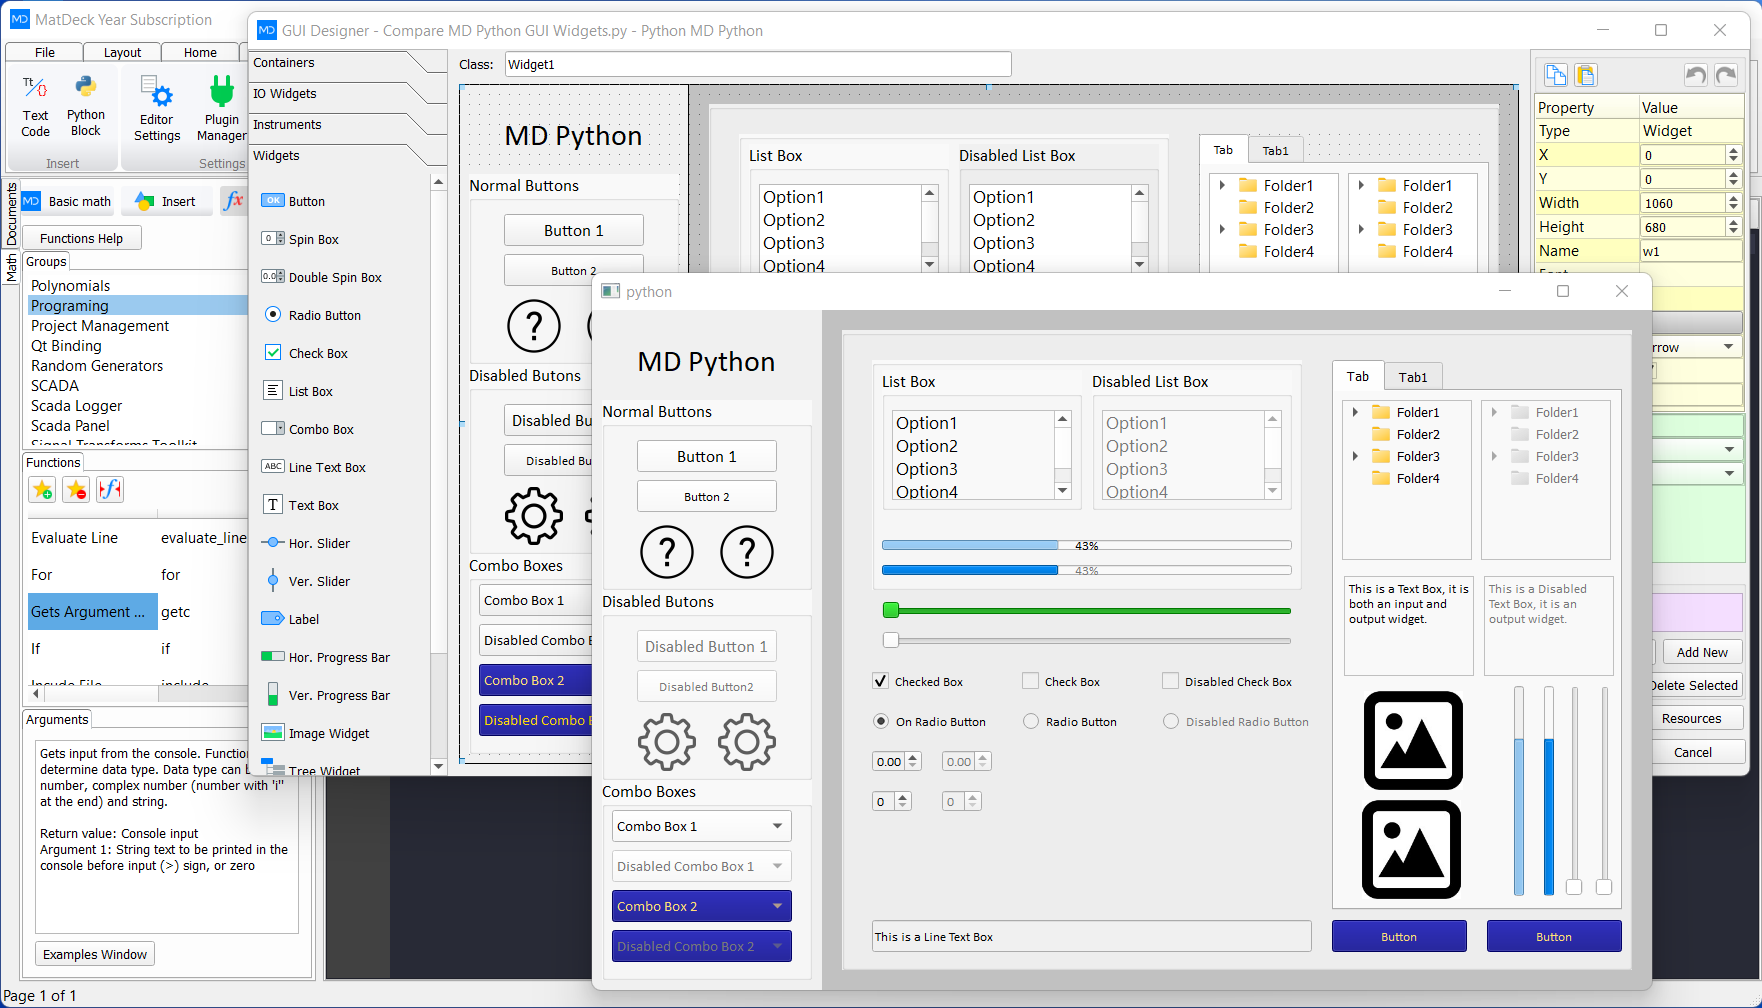Expand Folder1 in python window tree
This screenshot has height=1008, width=1762.
pyautogui.click(x=1355, y=412)
